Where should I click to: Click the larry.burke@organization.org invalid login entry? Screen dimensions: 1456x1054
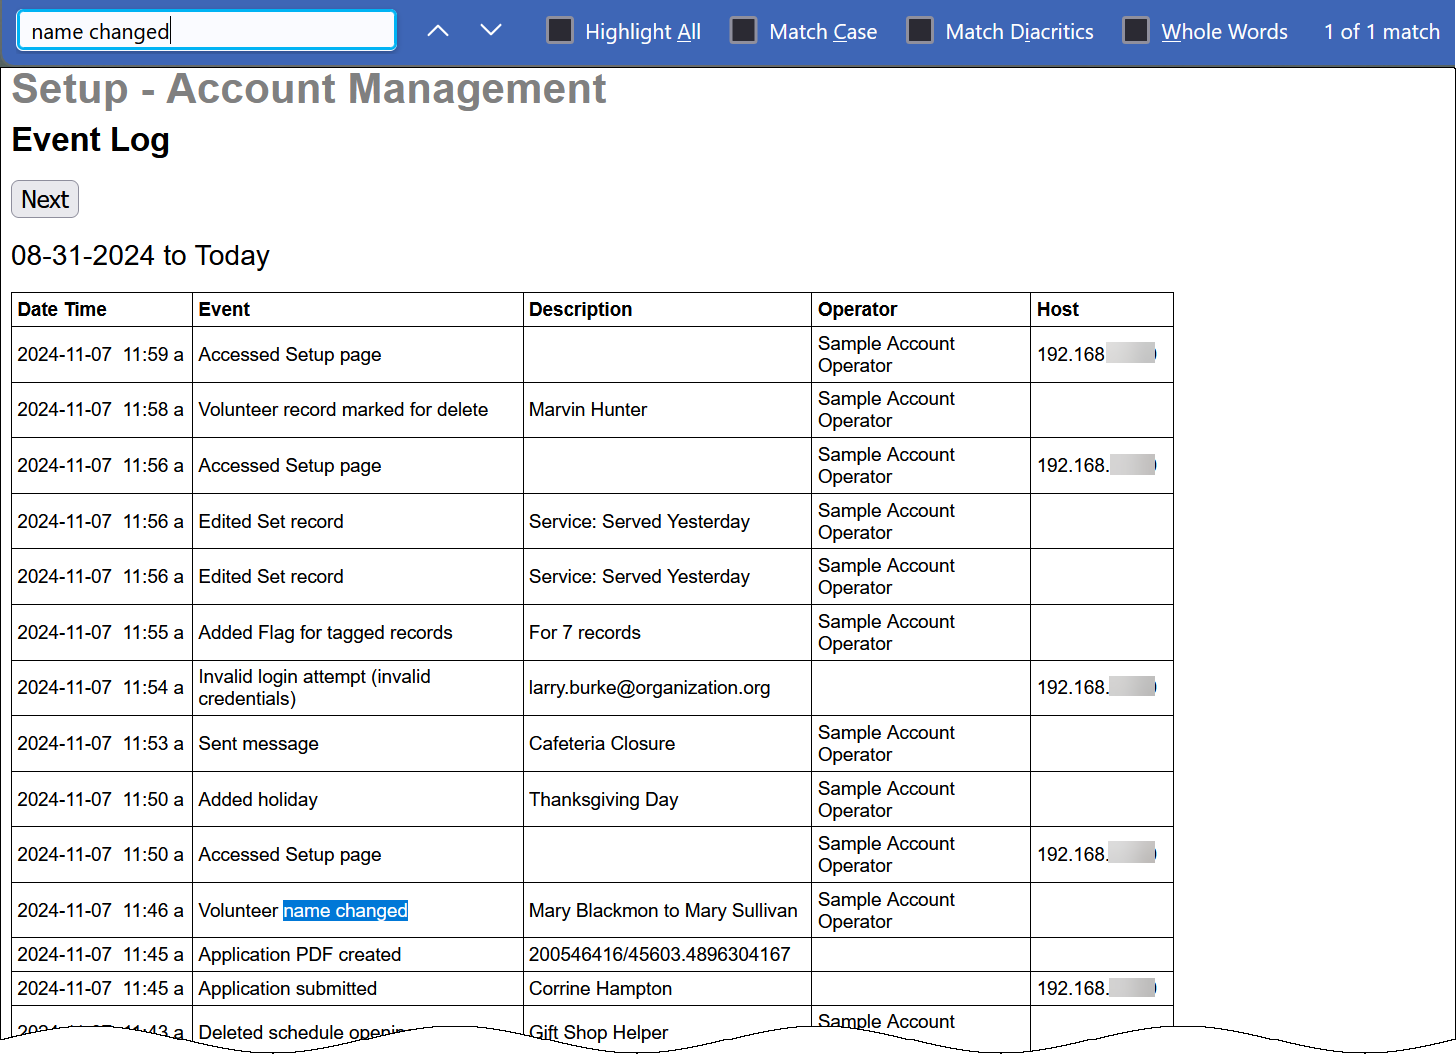649,687
